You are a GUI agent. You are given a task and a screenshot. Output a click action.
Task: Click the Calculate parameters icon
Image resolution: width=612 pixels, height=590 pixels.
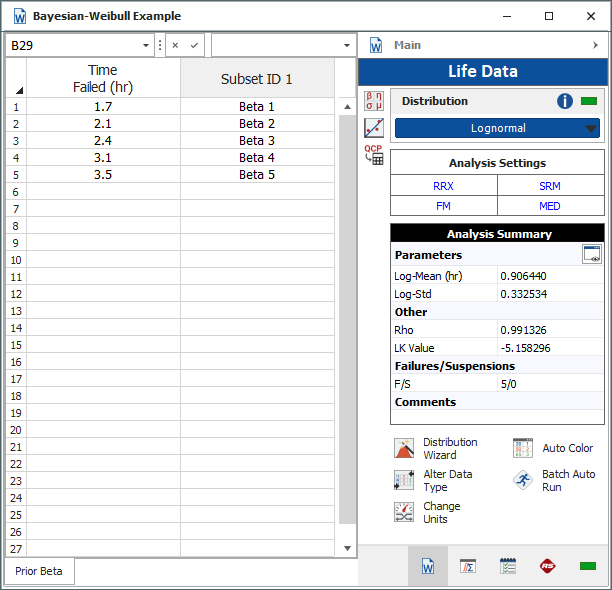(x=374, y=101)
